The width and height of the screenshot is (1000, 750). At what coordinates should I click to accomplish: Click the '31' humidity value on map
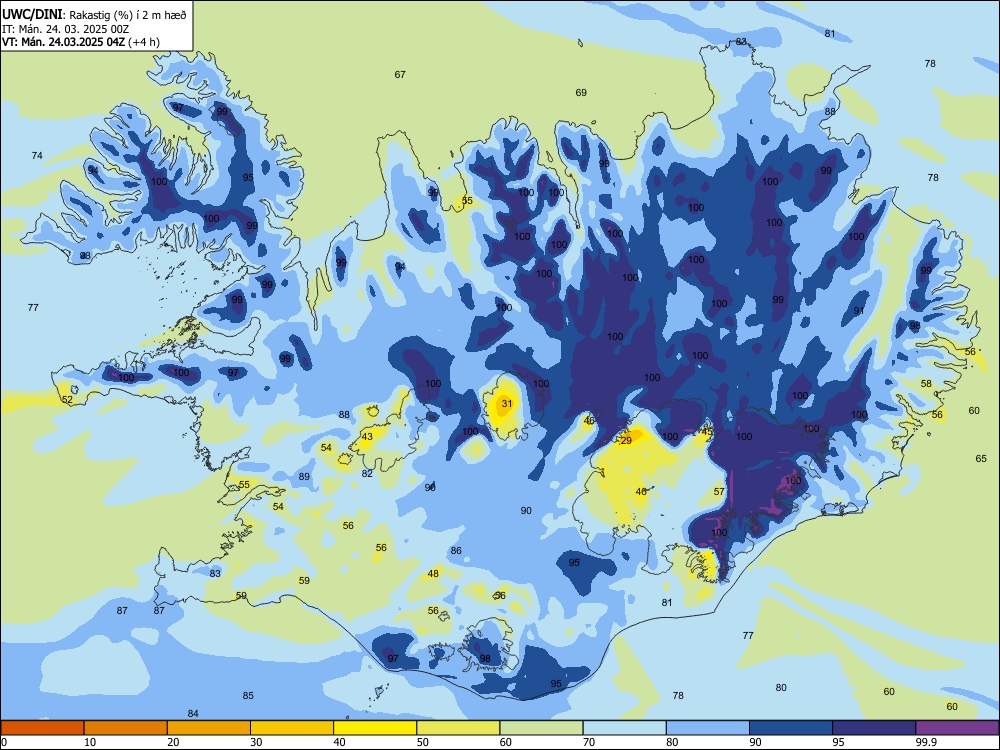click(507, 403)
